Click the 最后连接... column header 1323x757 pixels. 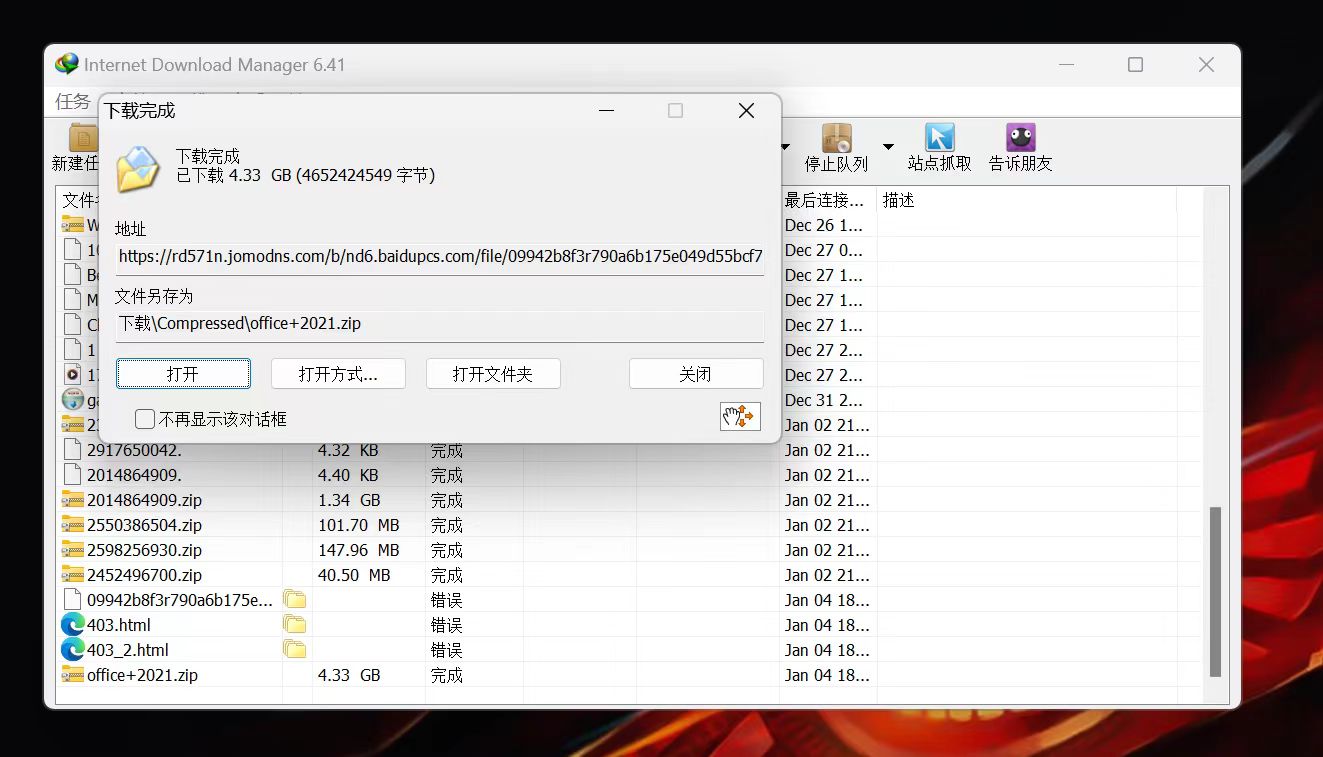(x=828, y=200)
